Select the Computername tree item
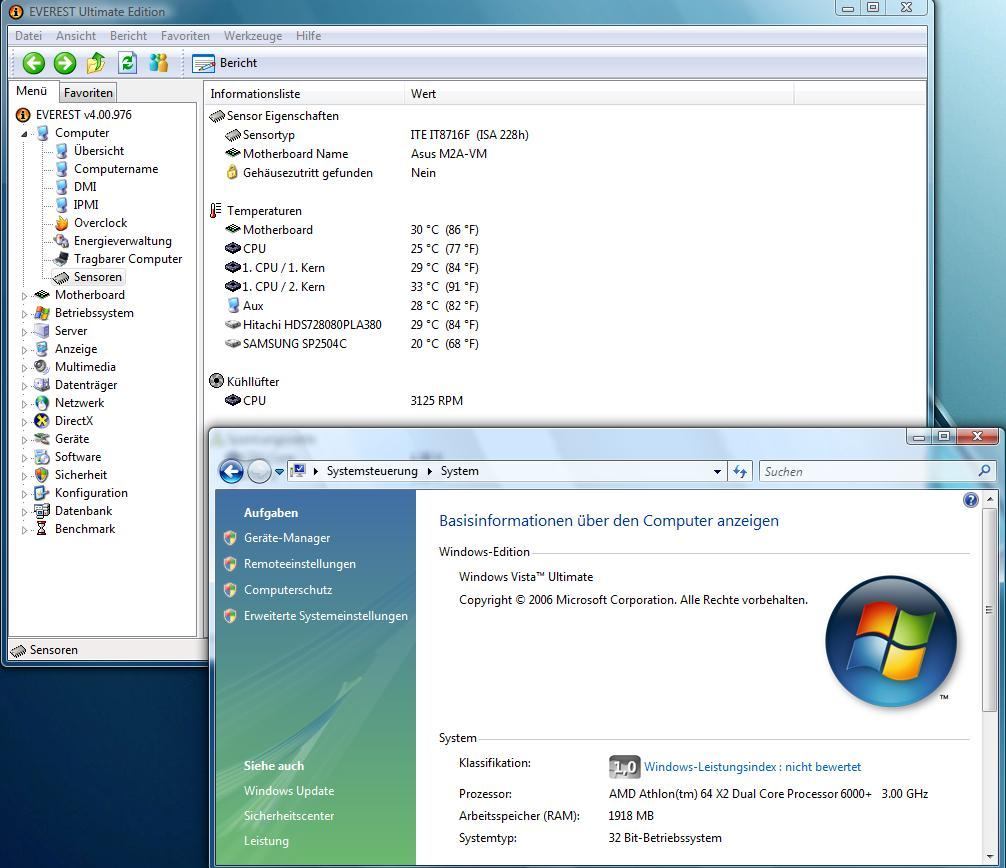The width and height of the screenshot is (1006, 868). [116, 169]
